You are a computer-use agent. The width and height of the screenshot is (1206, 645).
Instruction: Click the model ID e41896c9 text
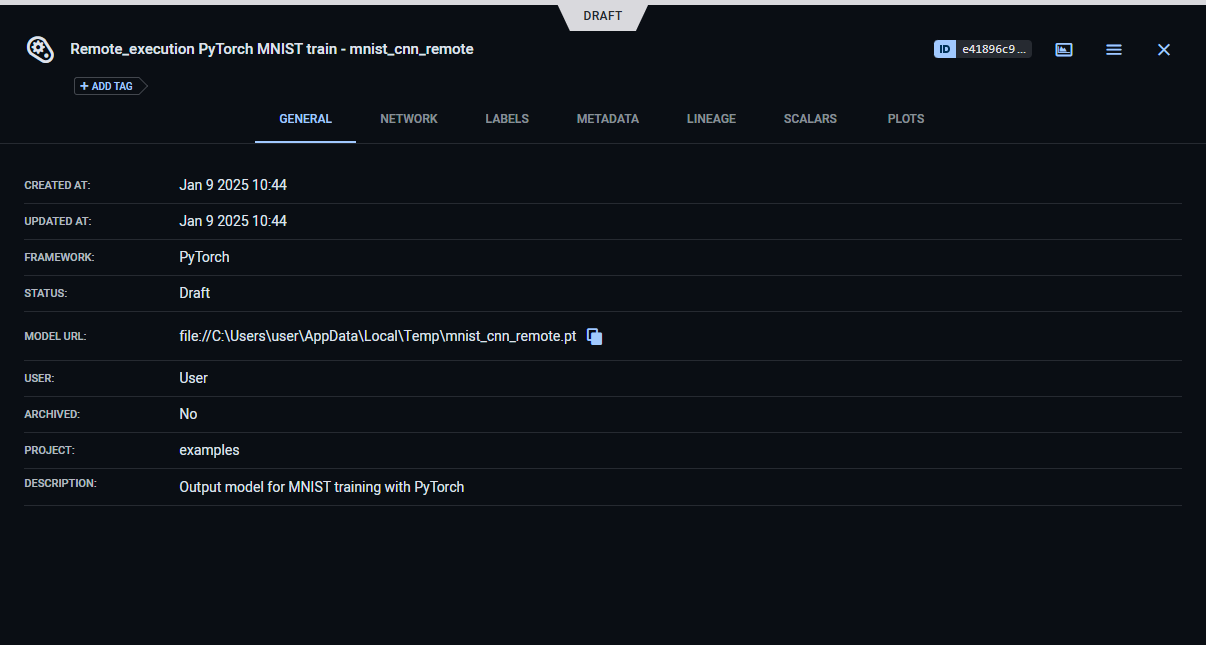(x=993, y=49)
